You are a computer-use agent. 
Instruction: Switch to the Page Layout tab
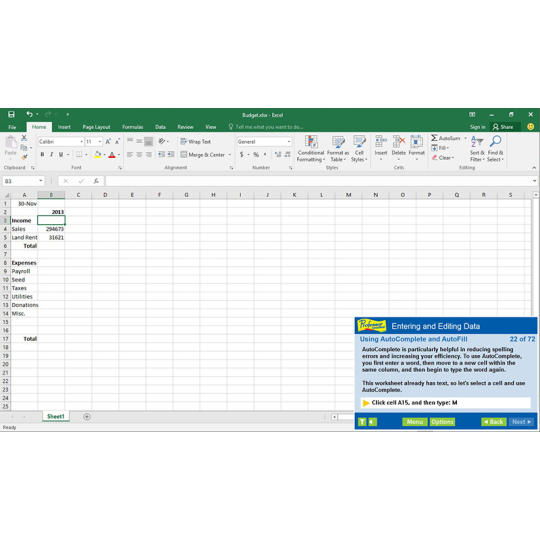tap(96, 127)
